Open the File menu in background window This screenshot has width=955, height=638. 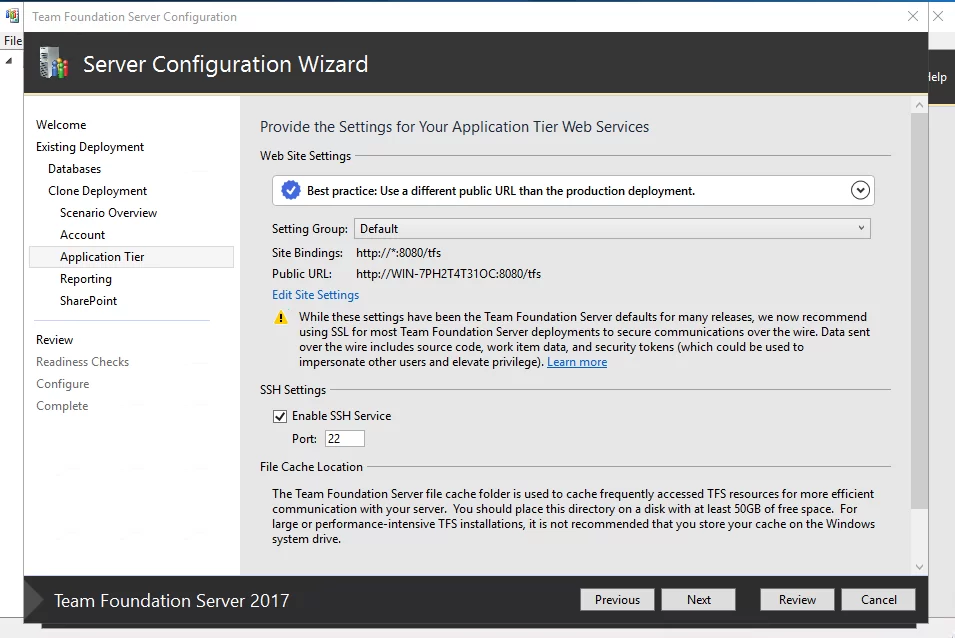[12, 40]
